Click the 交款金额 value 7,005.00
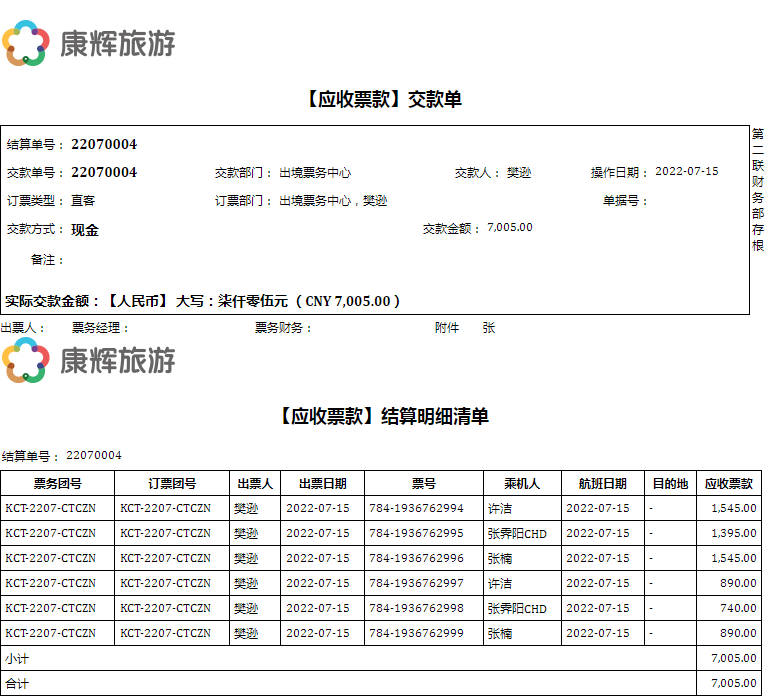This screenshot has width=772, height=698. 509,228
